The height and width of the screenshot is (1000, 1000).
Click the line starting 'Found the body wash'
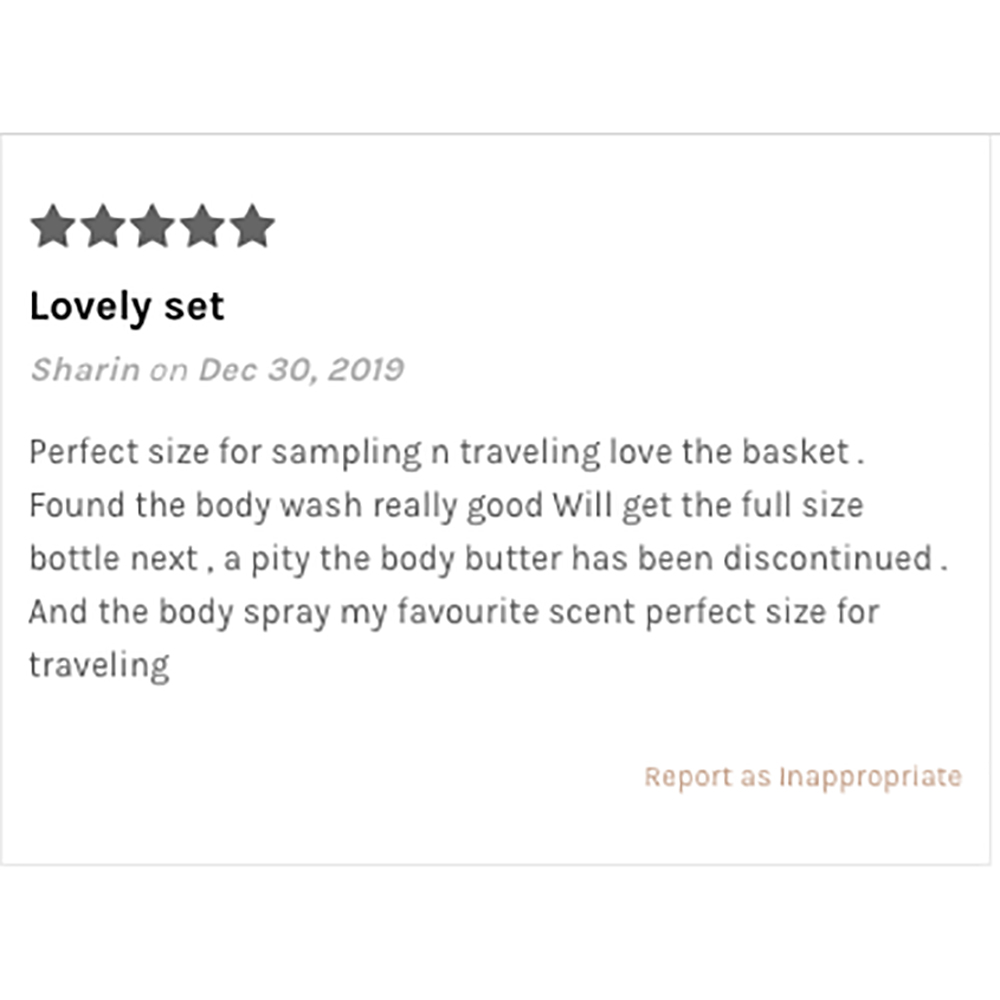446,506
